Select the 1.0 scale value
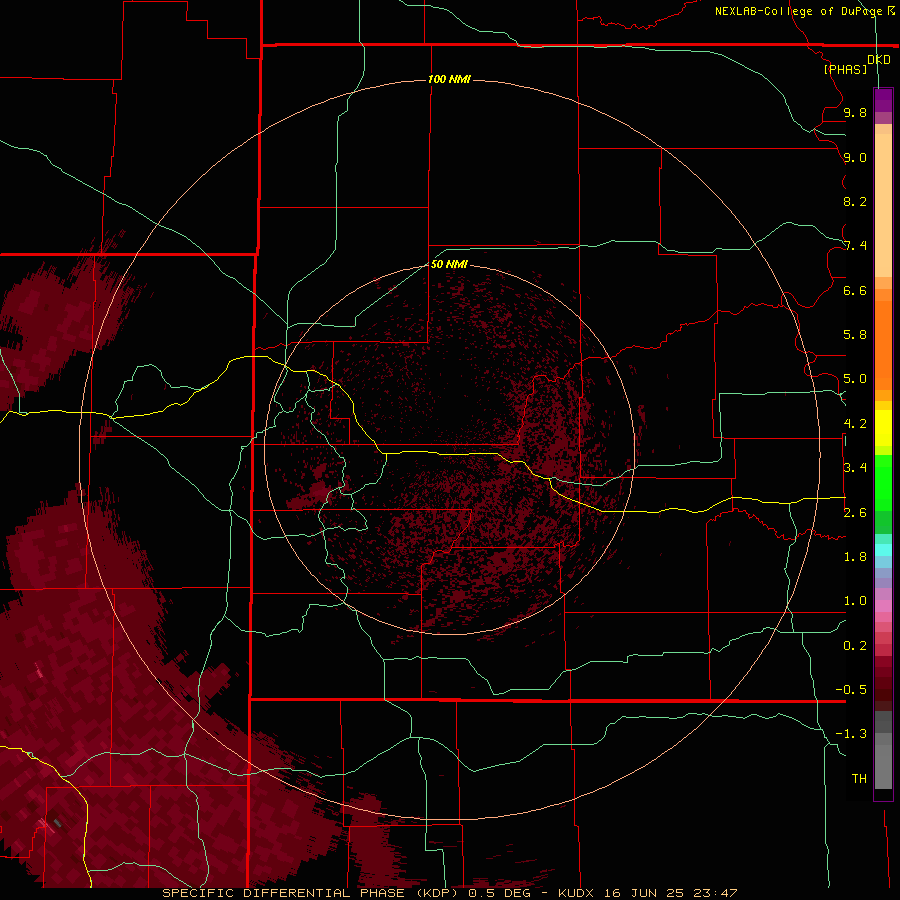900x900 pixels. (855, 601)
